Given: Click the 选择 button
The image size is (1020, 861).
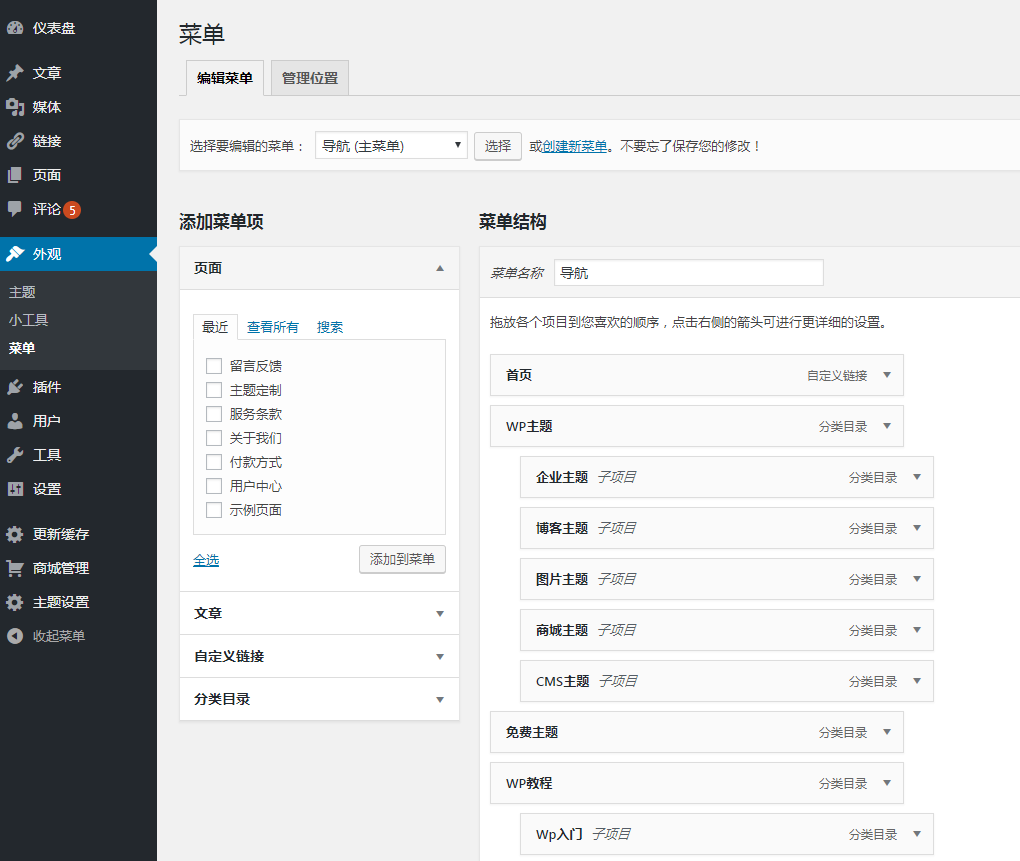Looking at the screenshot, I should click(498, 146).
